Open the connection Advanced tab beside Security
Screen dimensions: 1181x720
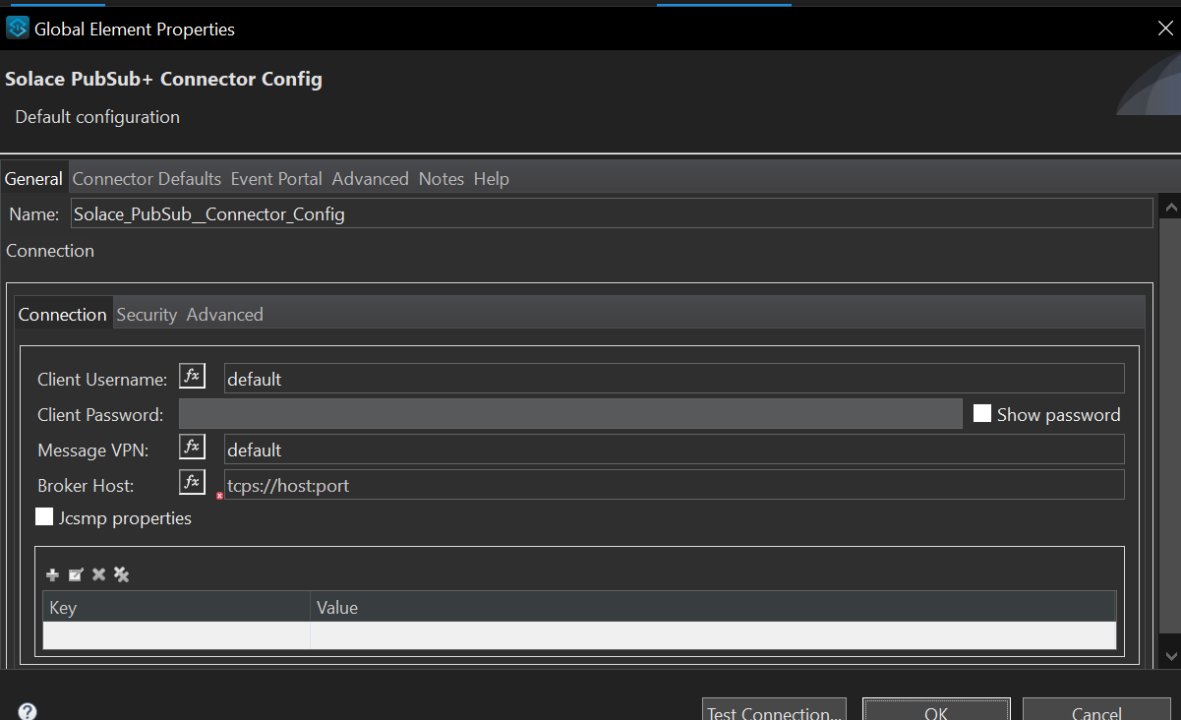coord(224,314)
